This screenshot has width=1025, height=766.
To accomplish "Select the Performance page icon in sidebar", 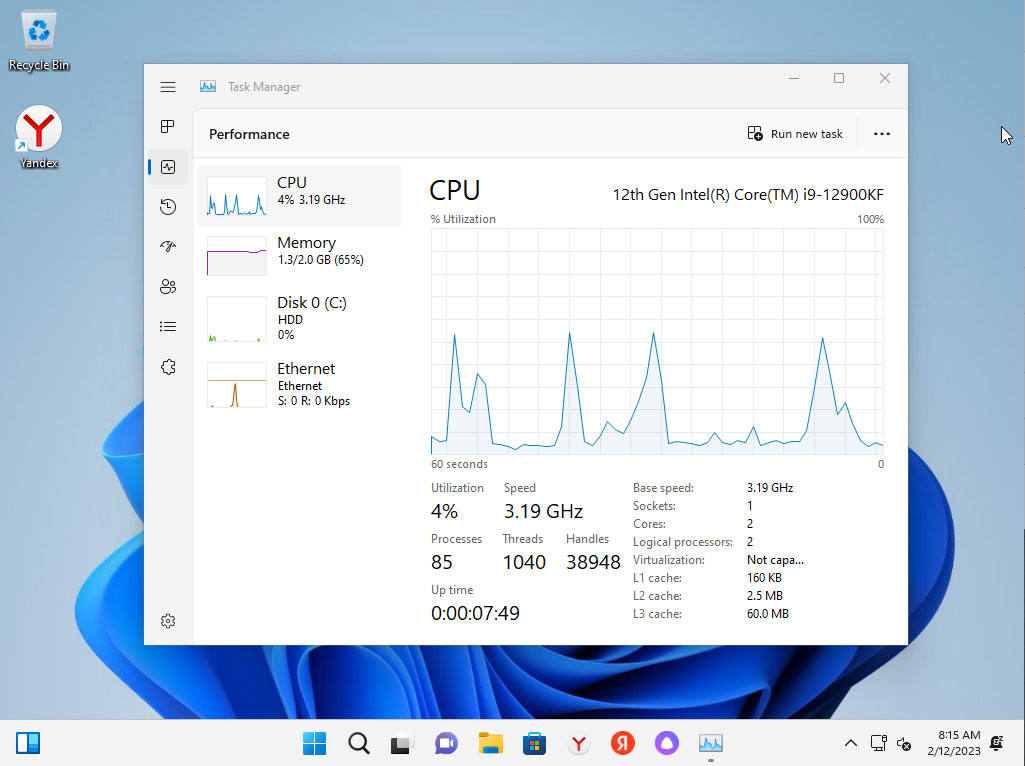I will (168, 167).
